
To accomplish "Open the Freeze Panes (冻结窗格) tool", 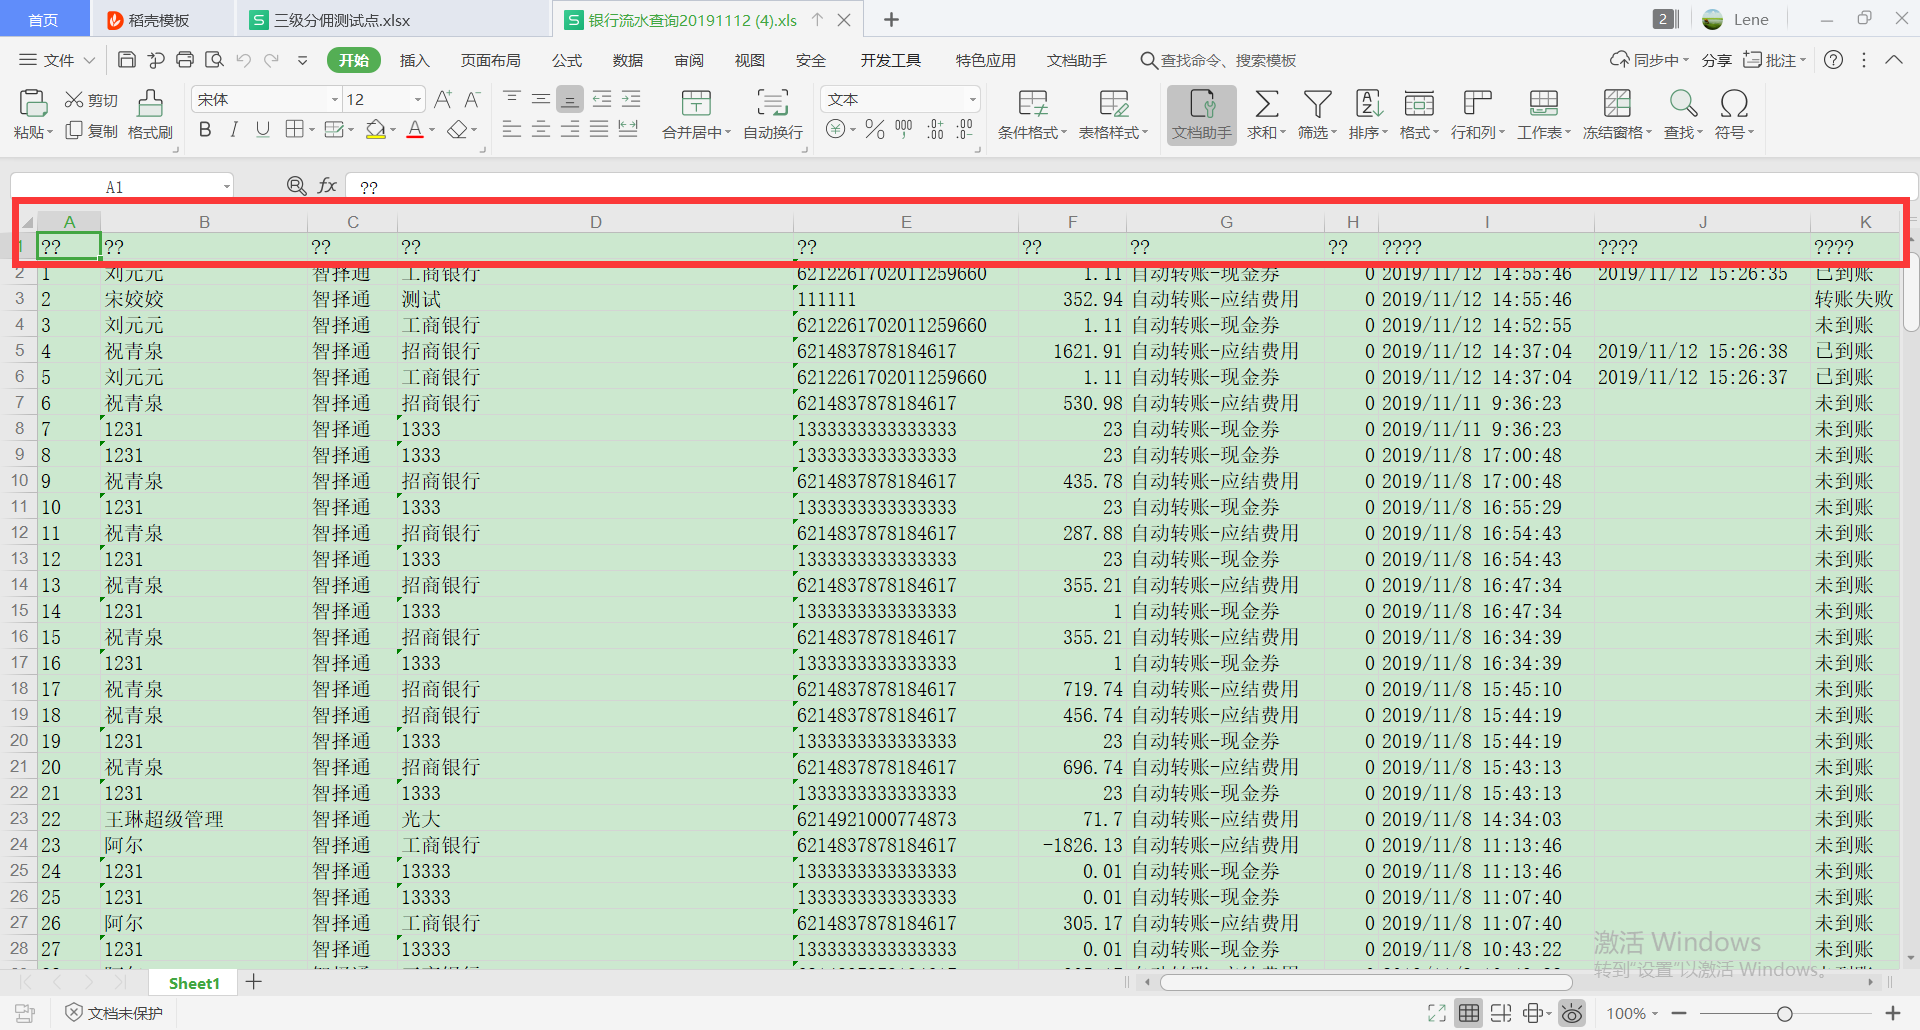I will click(x=1616, y=104).
